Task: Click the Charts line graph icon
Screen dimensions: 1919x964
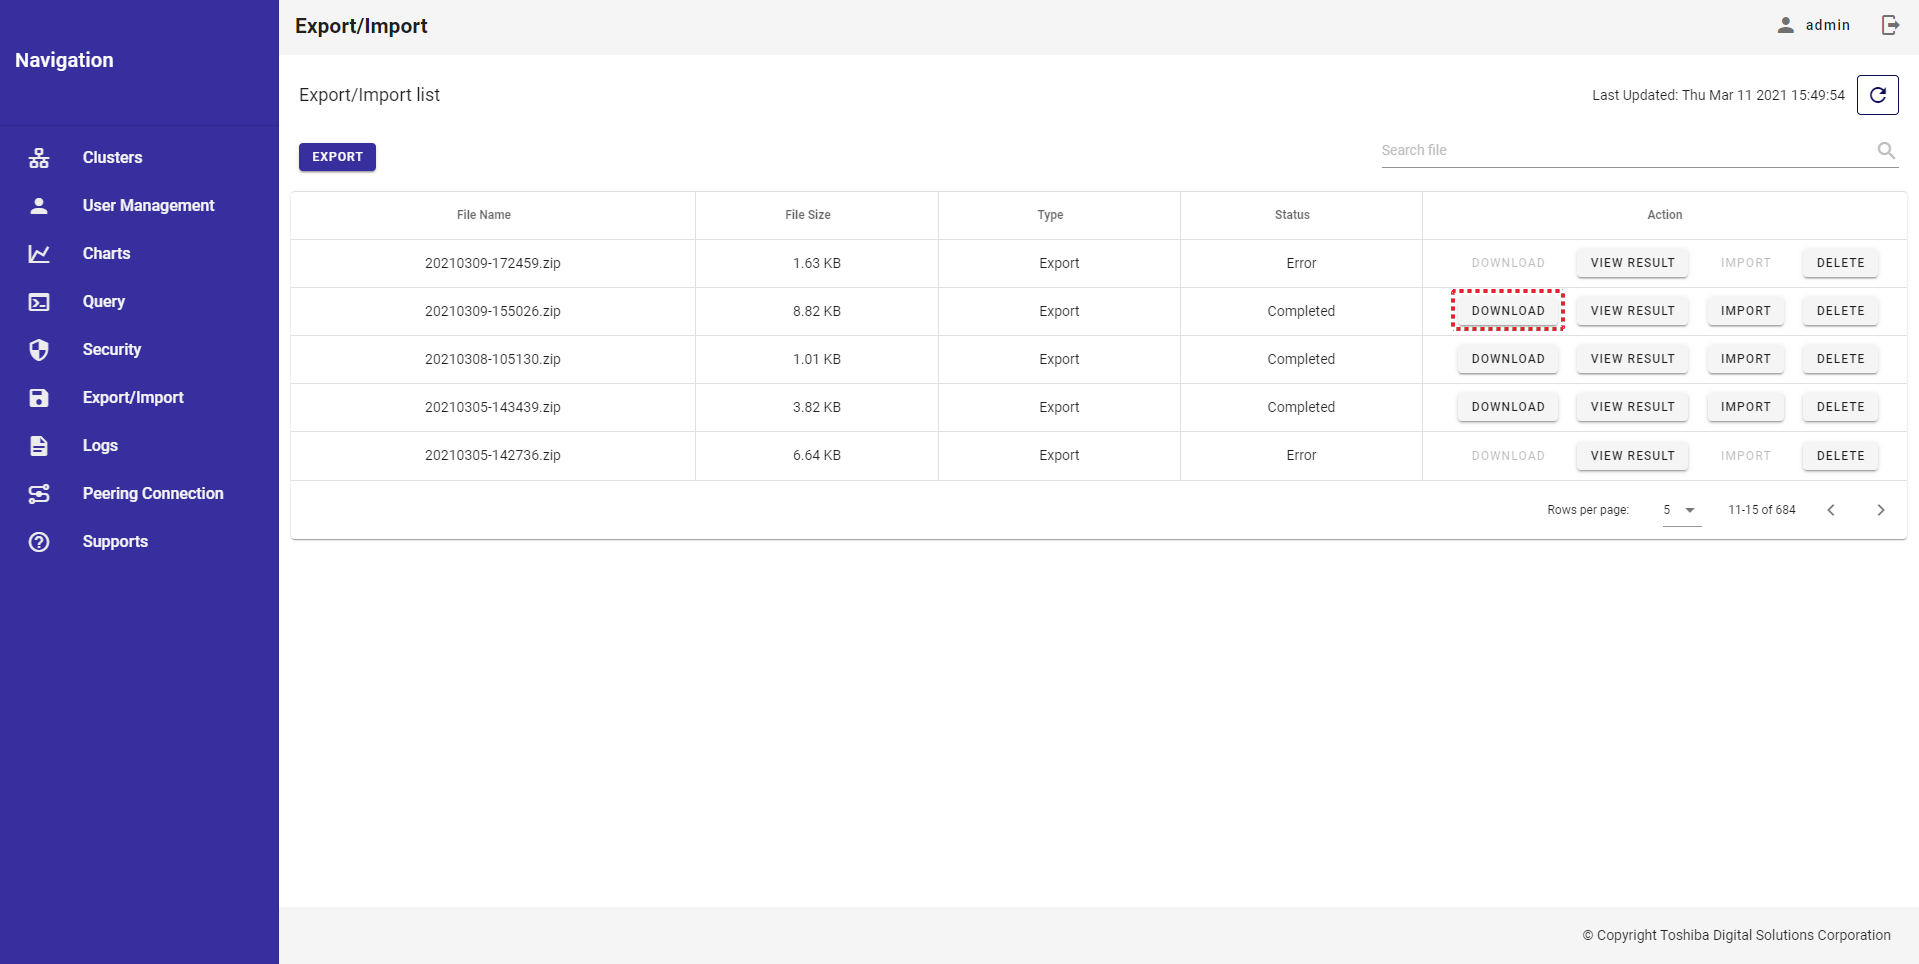Action: click(39, 253)
